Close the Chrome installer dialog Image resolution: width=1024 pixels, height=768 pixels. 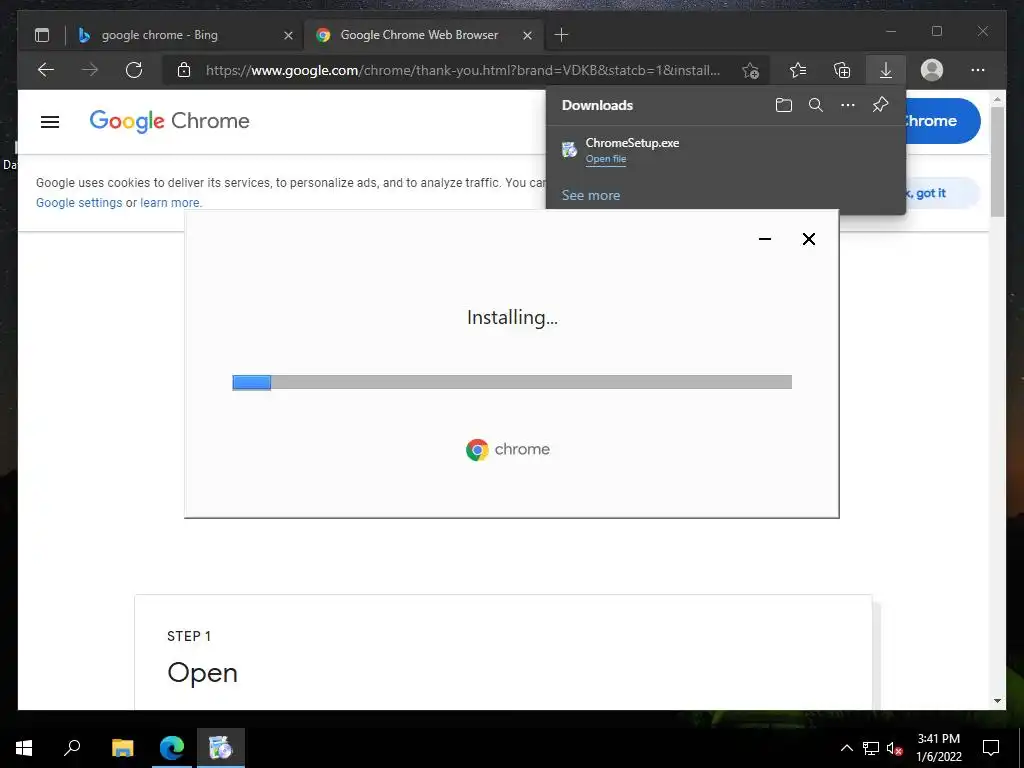pos(808,239)
